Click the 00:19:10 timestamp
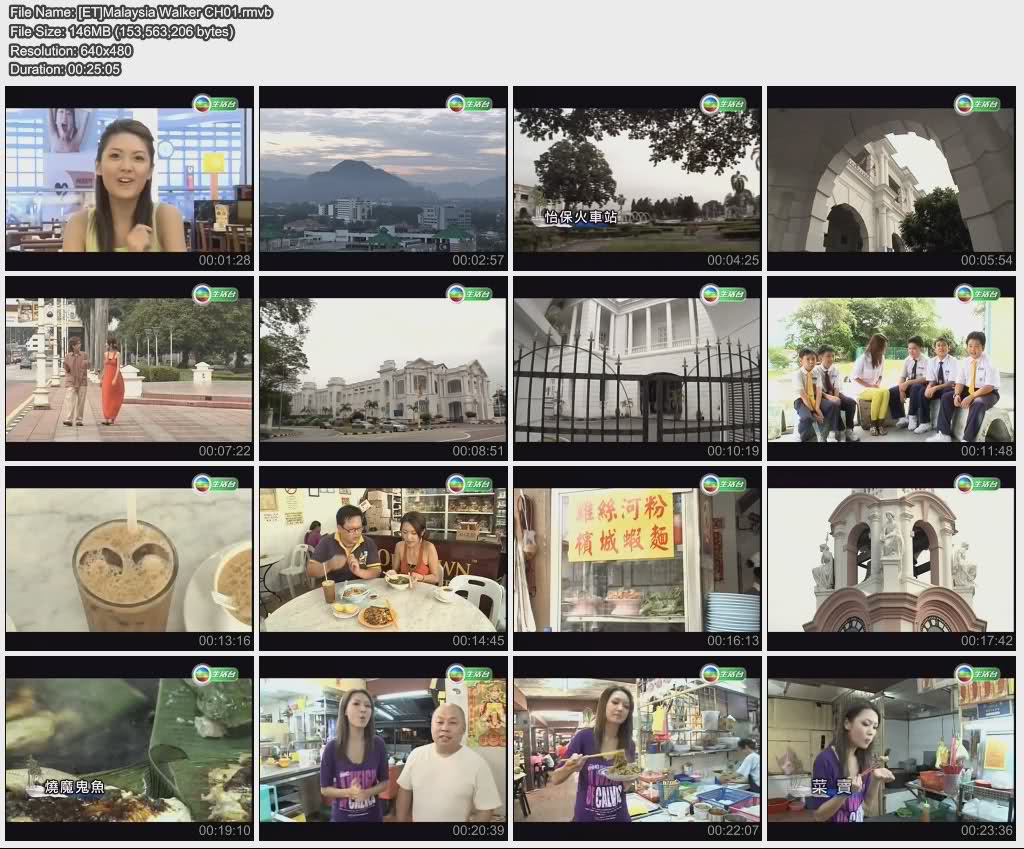The height and width of the screenshot is (849, 1024). tap(225, 831)
